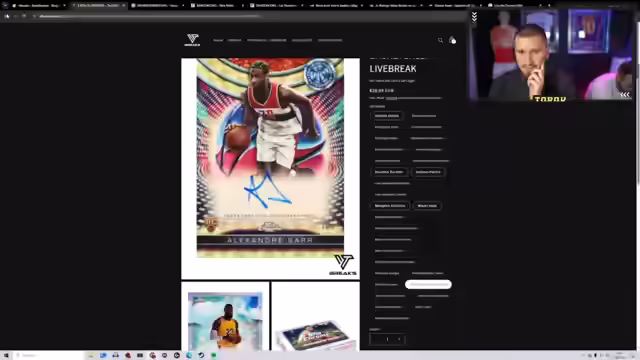Open the Windows Start menu
This screenshot has height=360, width=640.
6,356
